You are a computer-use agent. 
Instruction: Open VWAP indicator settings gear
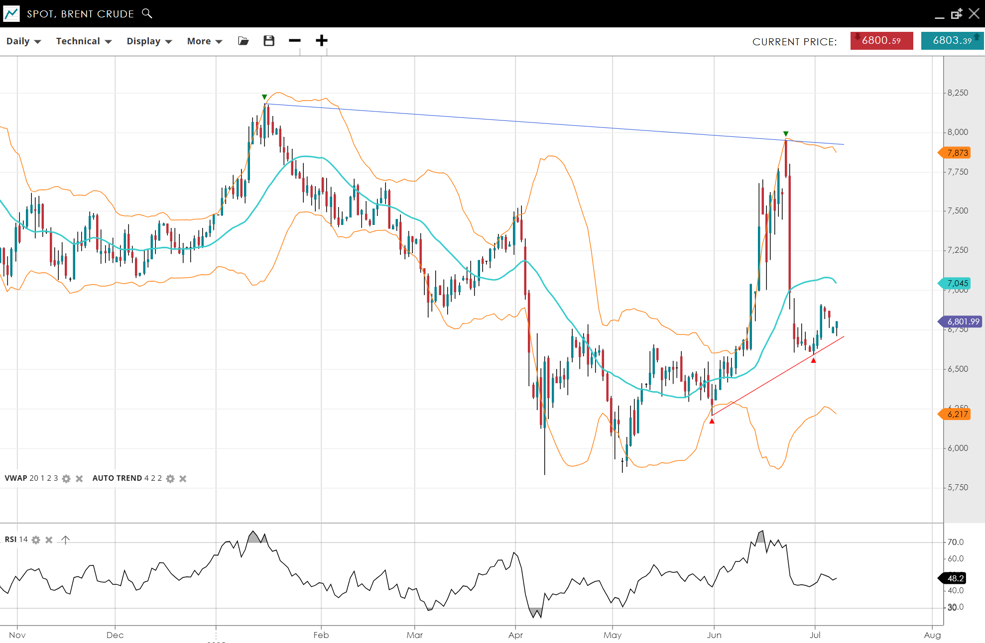tap(67, 479)
